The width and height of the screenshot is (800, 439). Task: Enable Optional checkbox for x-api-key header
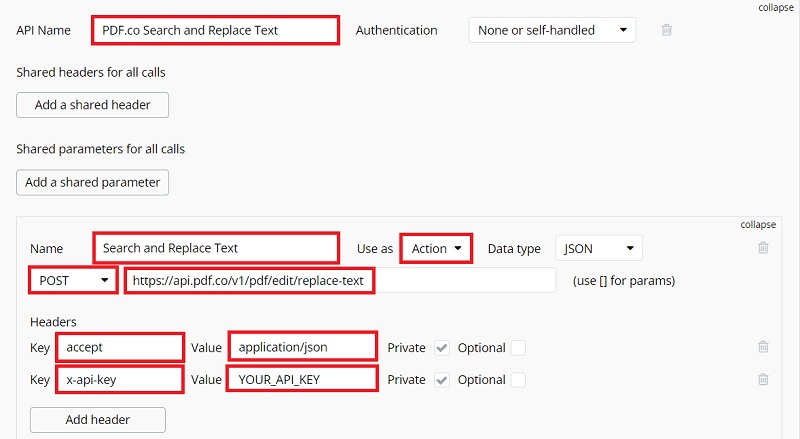tap(518, 380)
